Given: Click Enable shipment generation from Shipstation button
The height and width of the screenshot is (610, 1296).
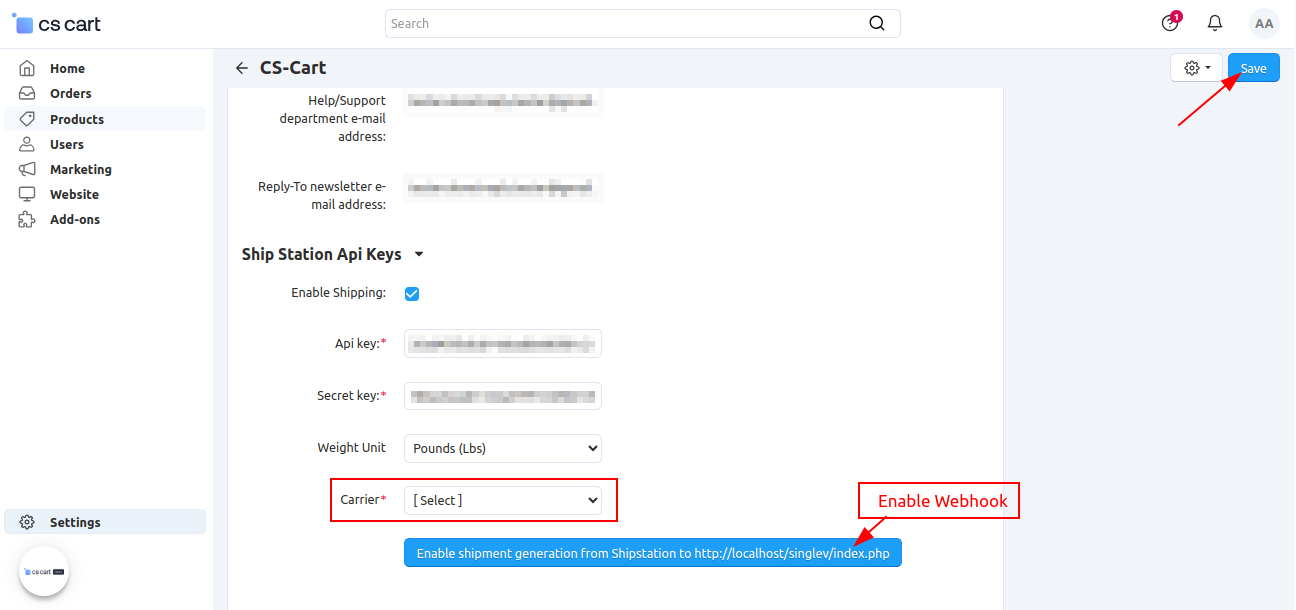Looking at the screenshot, I should (653, 553).
